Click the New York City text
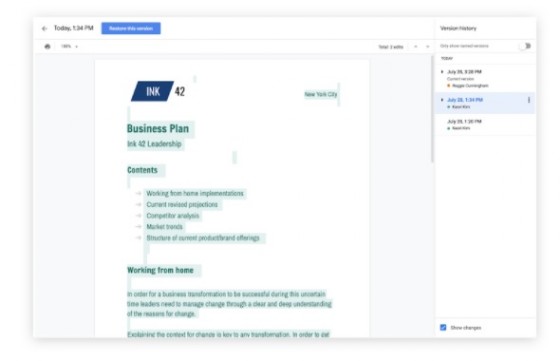Viewport: 560px width, 361px height. 321,94
